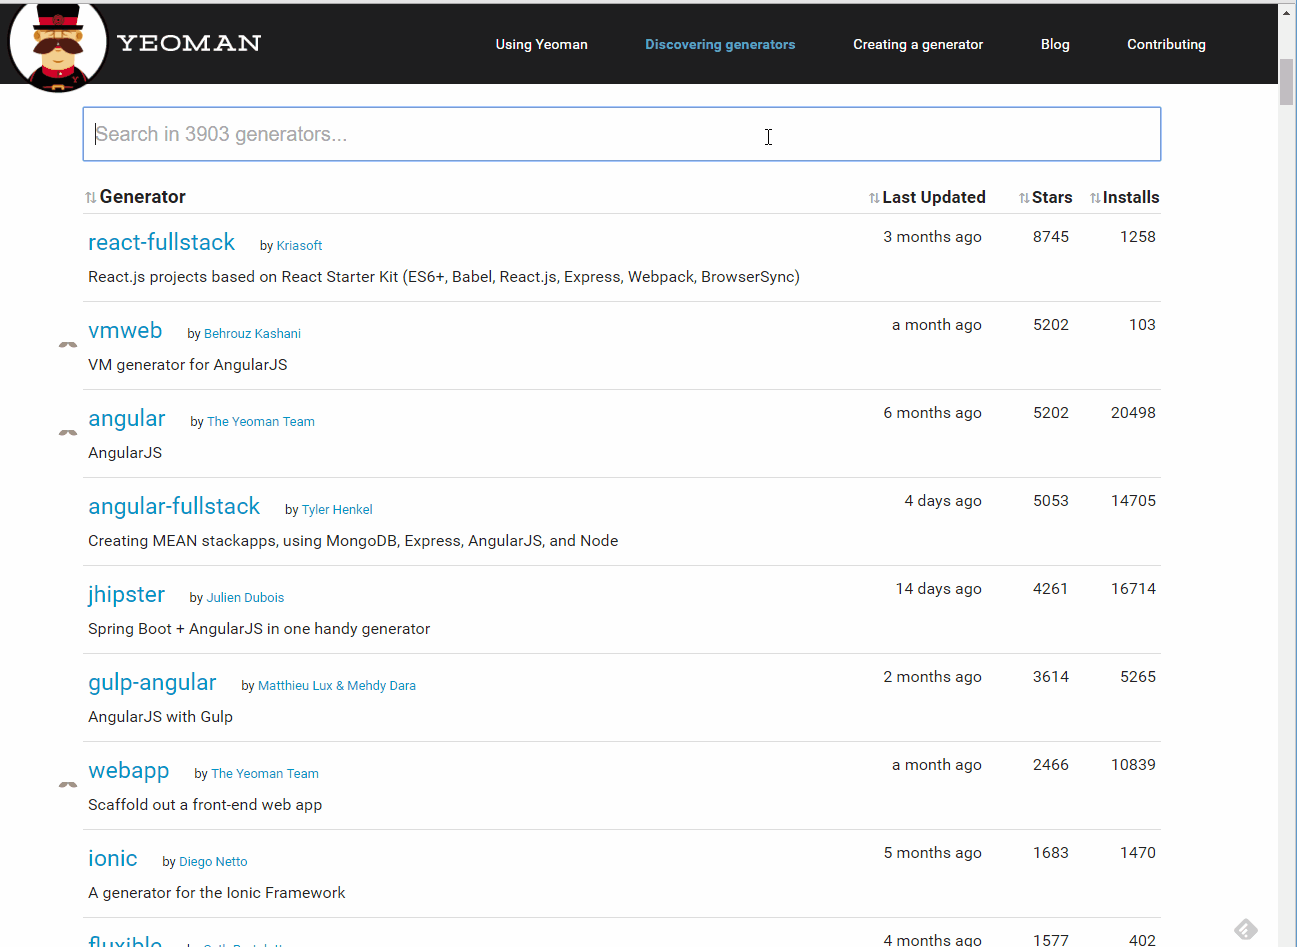Click the tag icon at bottom right
Image resolution: width=1297 pixels, height=947 pixels.
1245,929
